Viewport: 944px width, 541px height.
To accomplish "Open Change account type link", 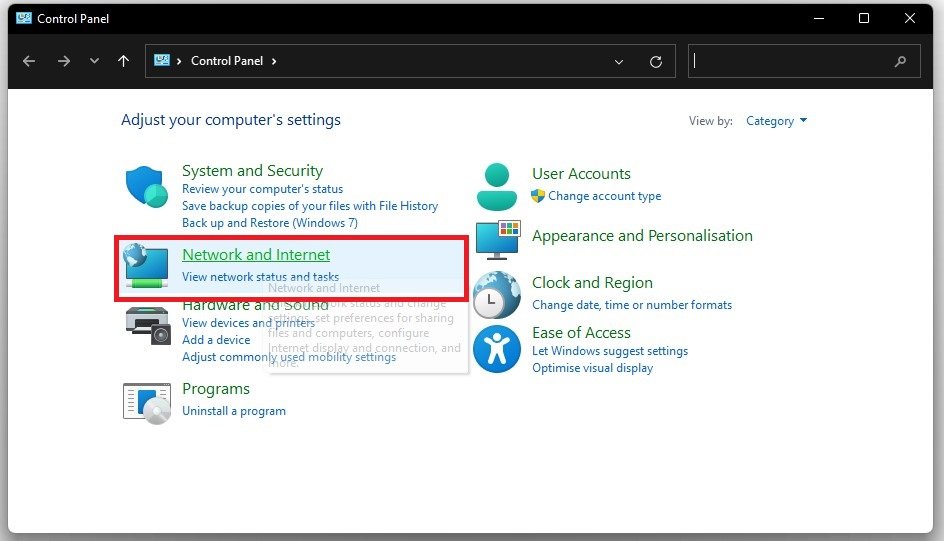I will point(604,196).
